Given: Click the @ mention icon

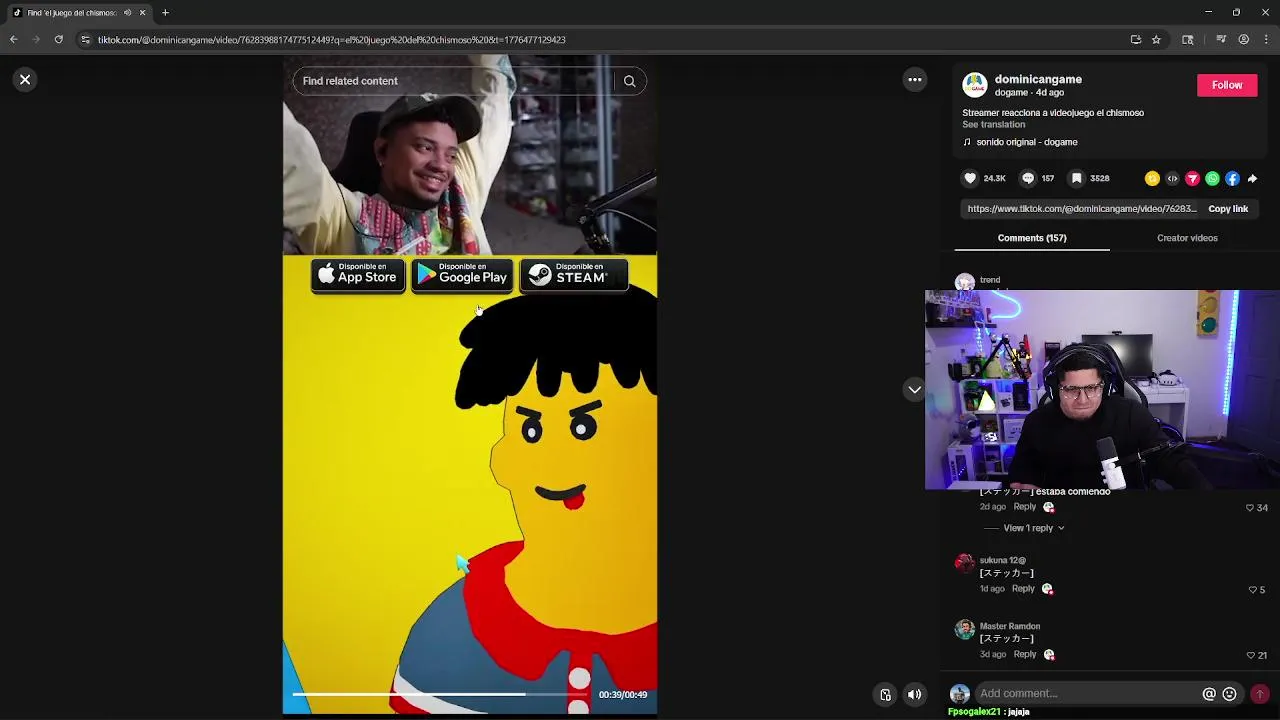Looking at the screenshot, I should pos(1209,694).
